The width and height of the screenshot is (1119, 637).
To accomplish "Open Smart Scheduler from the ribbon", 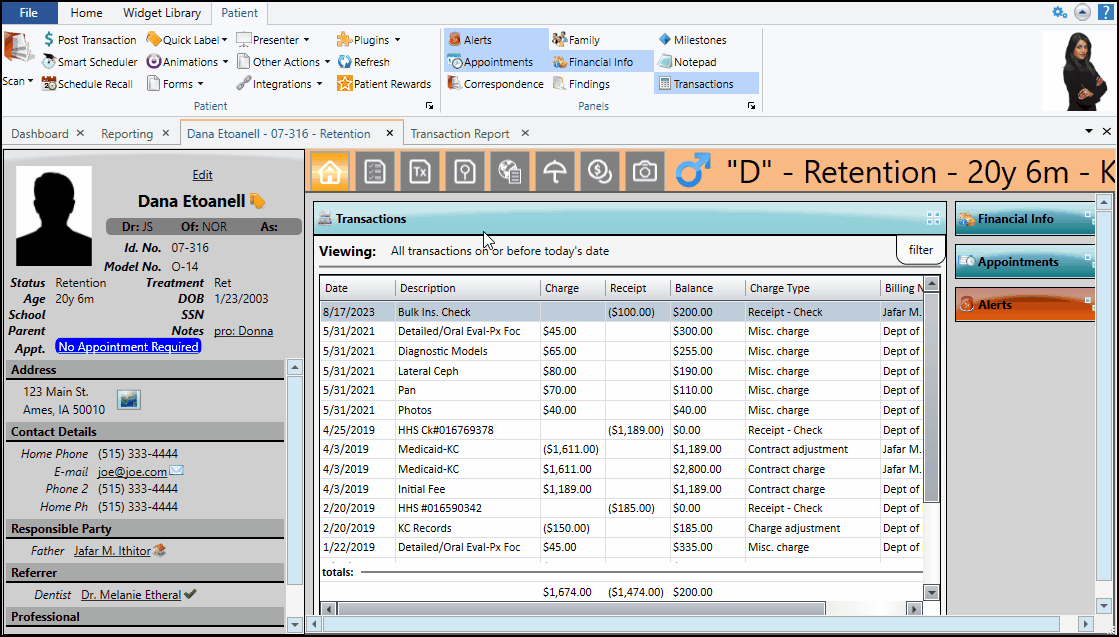I will (89, 62).
